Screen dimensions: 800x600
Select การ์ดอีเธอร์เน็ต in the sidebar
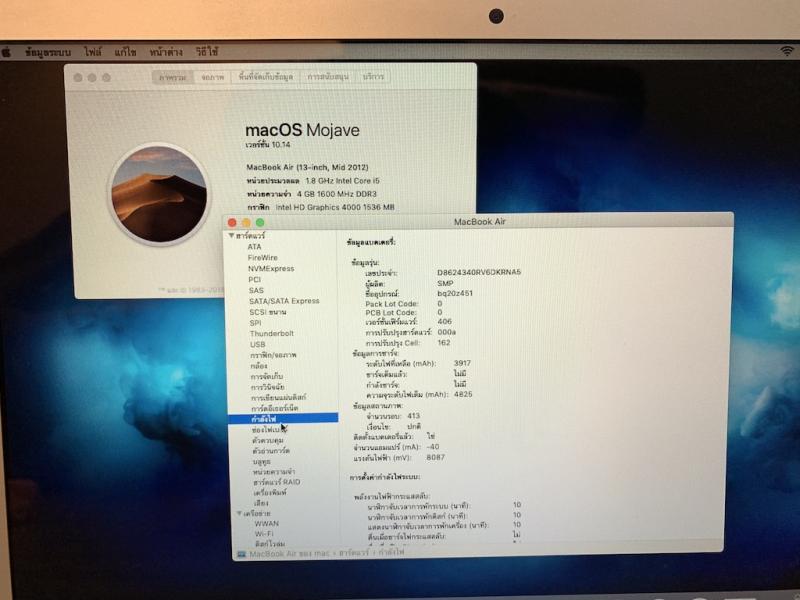(x=275, y=408)
